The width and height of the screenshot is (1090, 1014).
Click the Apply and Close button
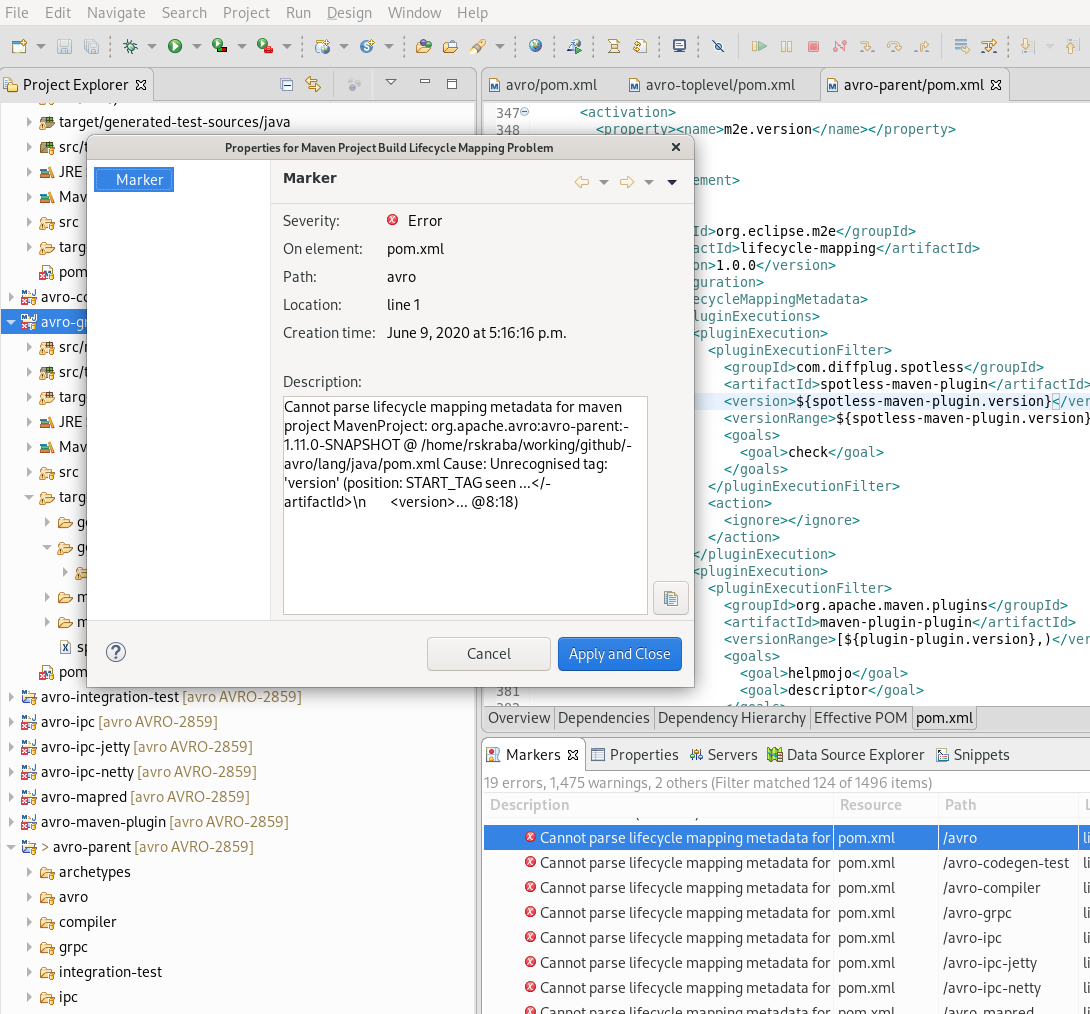tap(619, 654)
